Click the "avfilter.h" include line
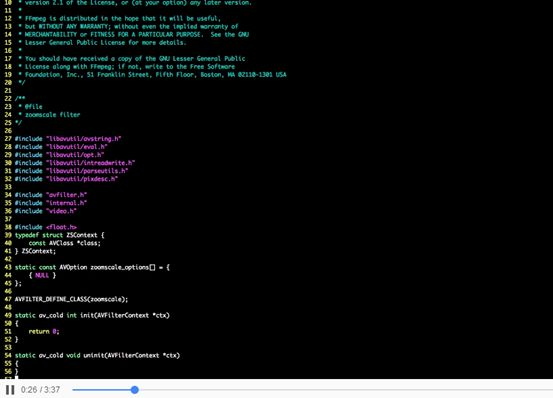Screen dimensions: 553x398 (x=51, y=195)
